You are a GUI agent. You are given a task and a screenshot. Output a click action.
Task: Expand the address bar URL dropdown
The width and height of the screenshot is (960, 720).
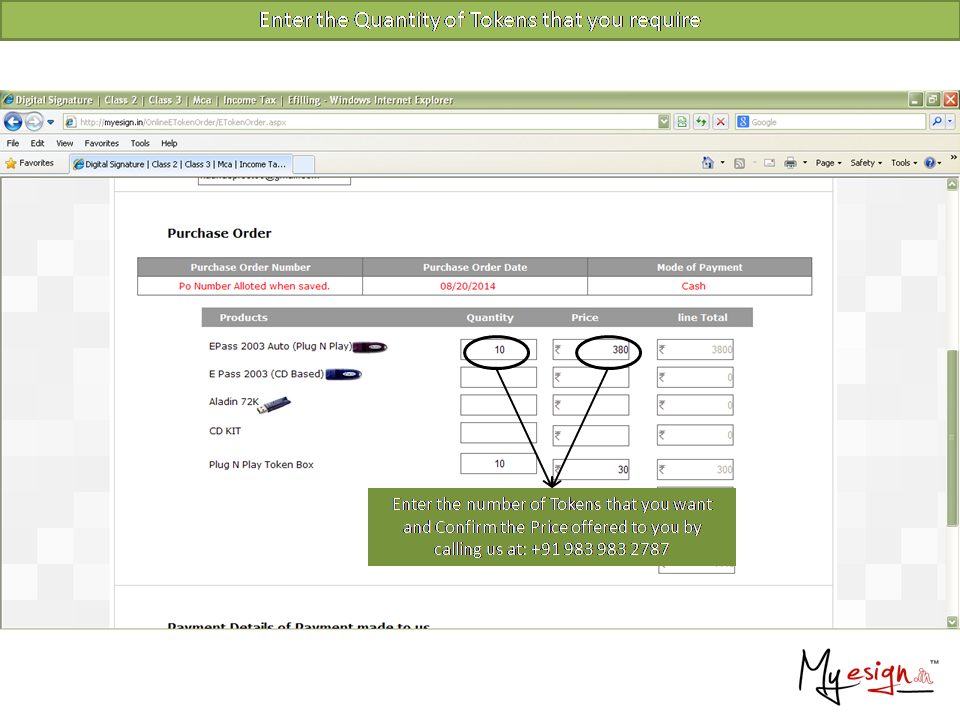[664, 122]
